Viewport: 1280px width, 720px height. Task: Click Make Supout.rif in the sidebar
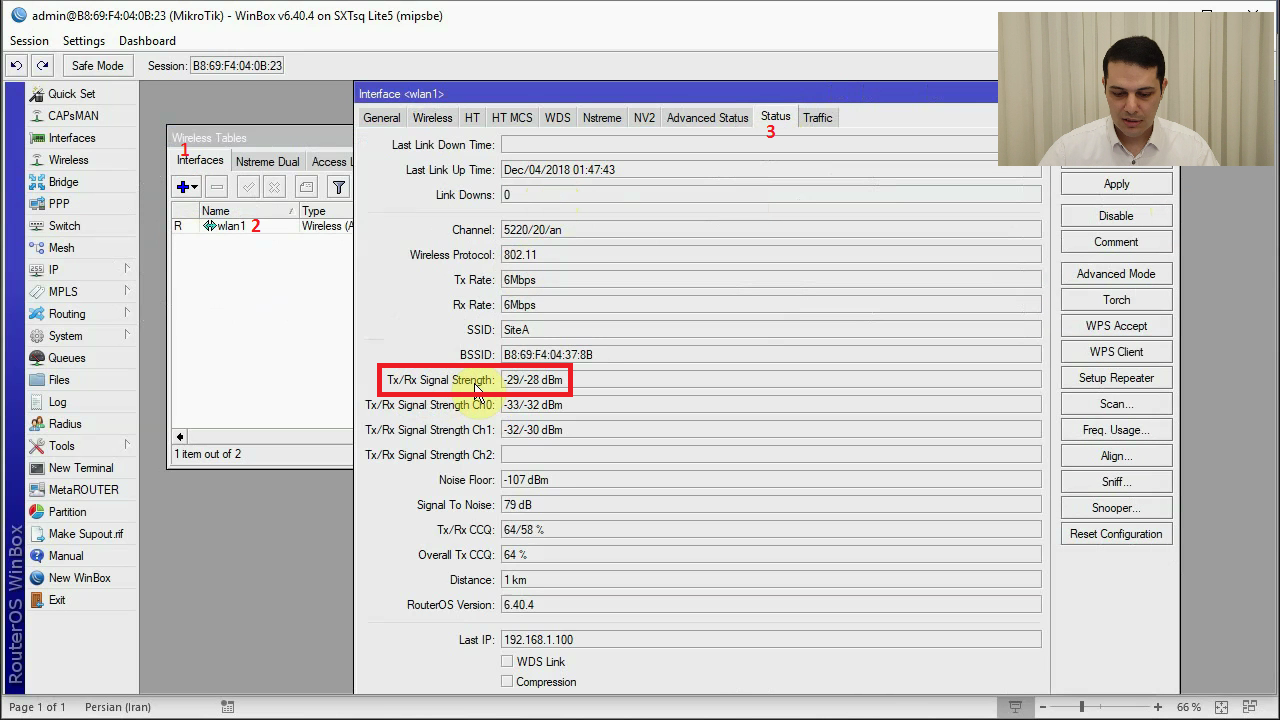[x=86, y=534]
